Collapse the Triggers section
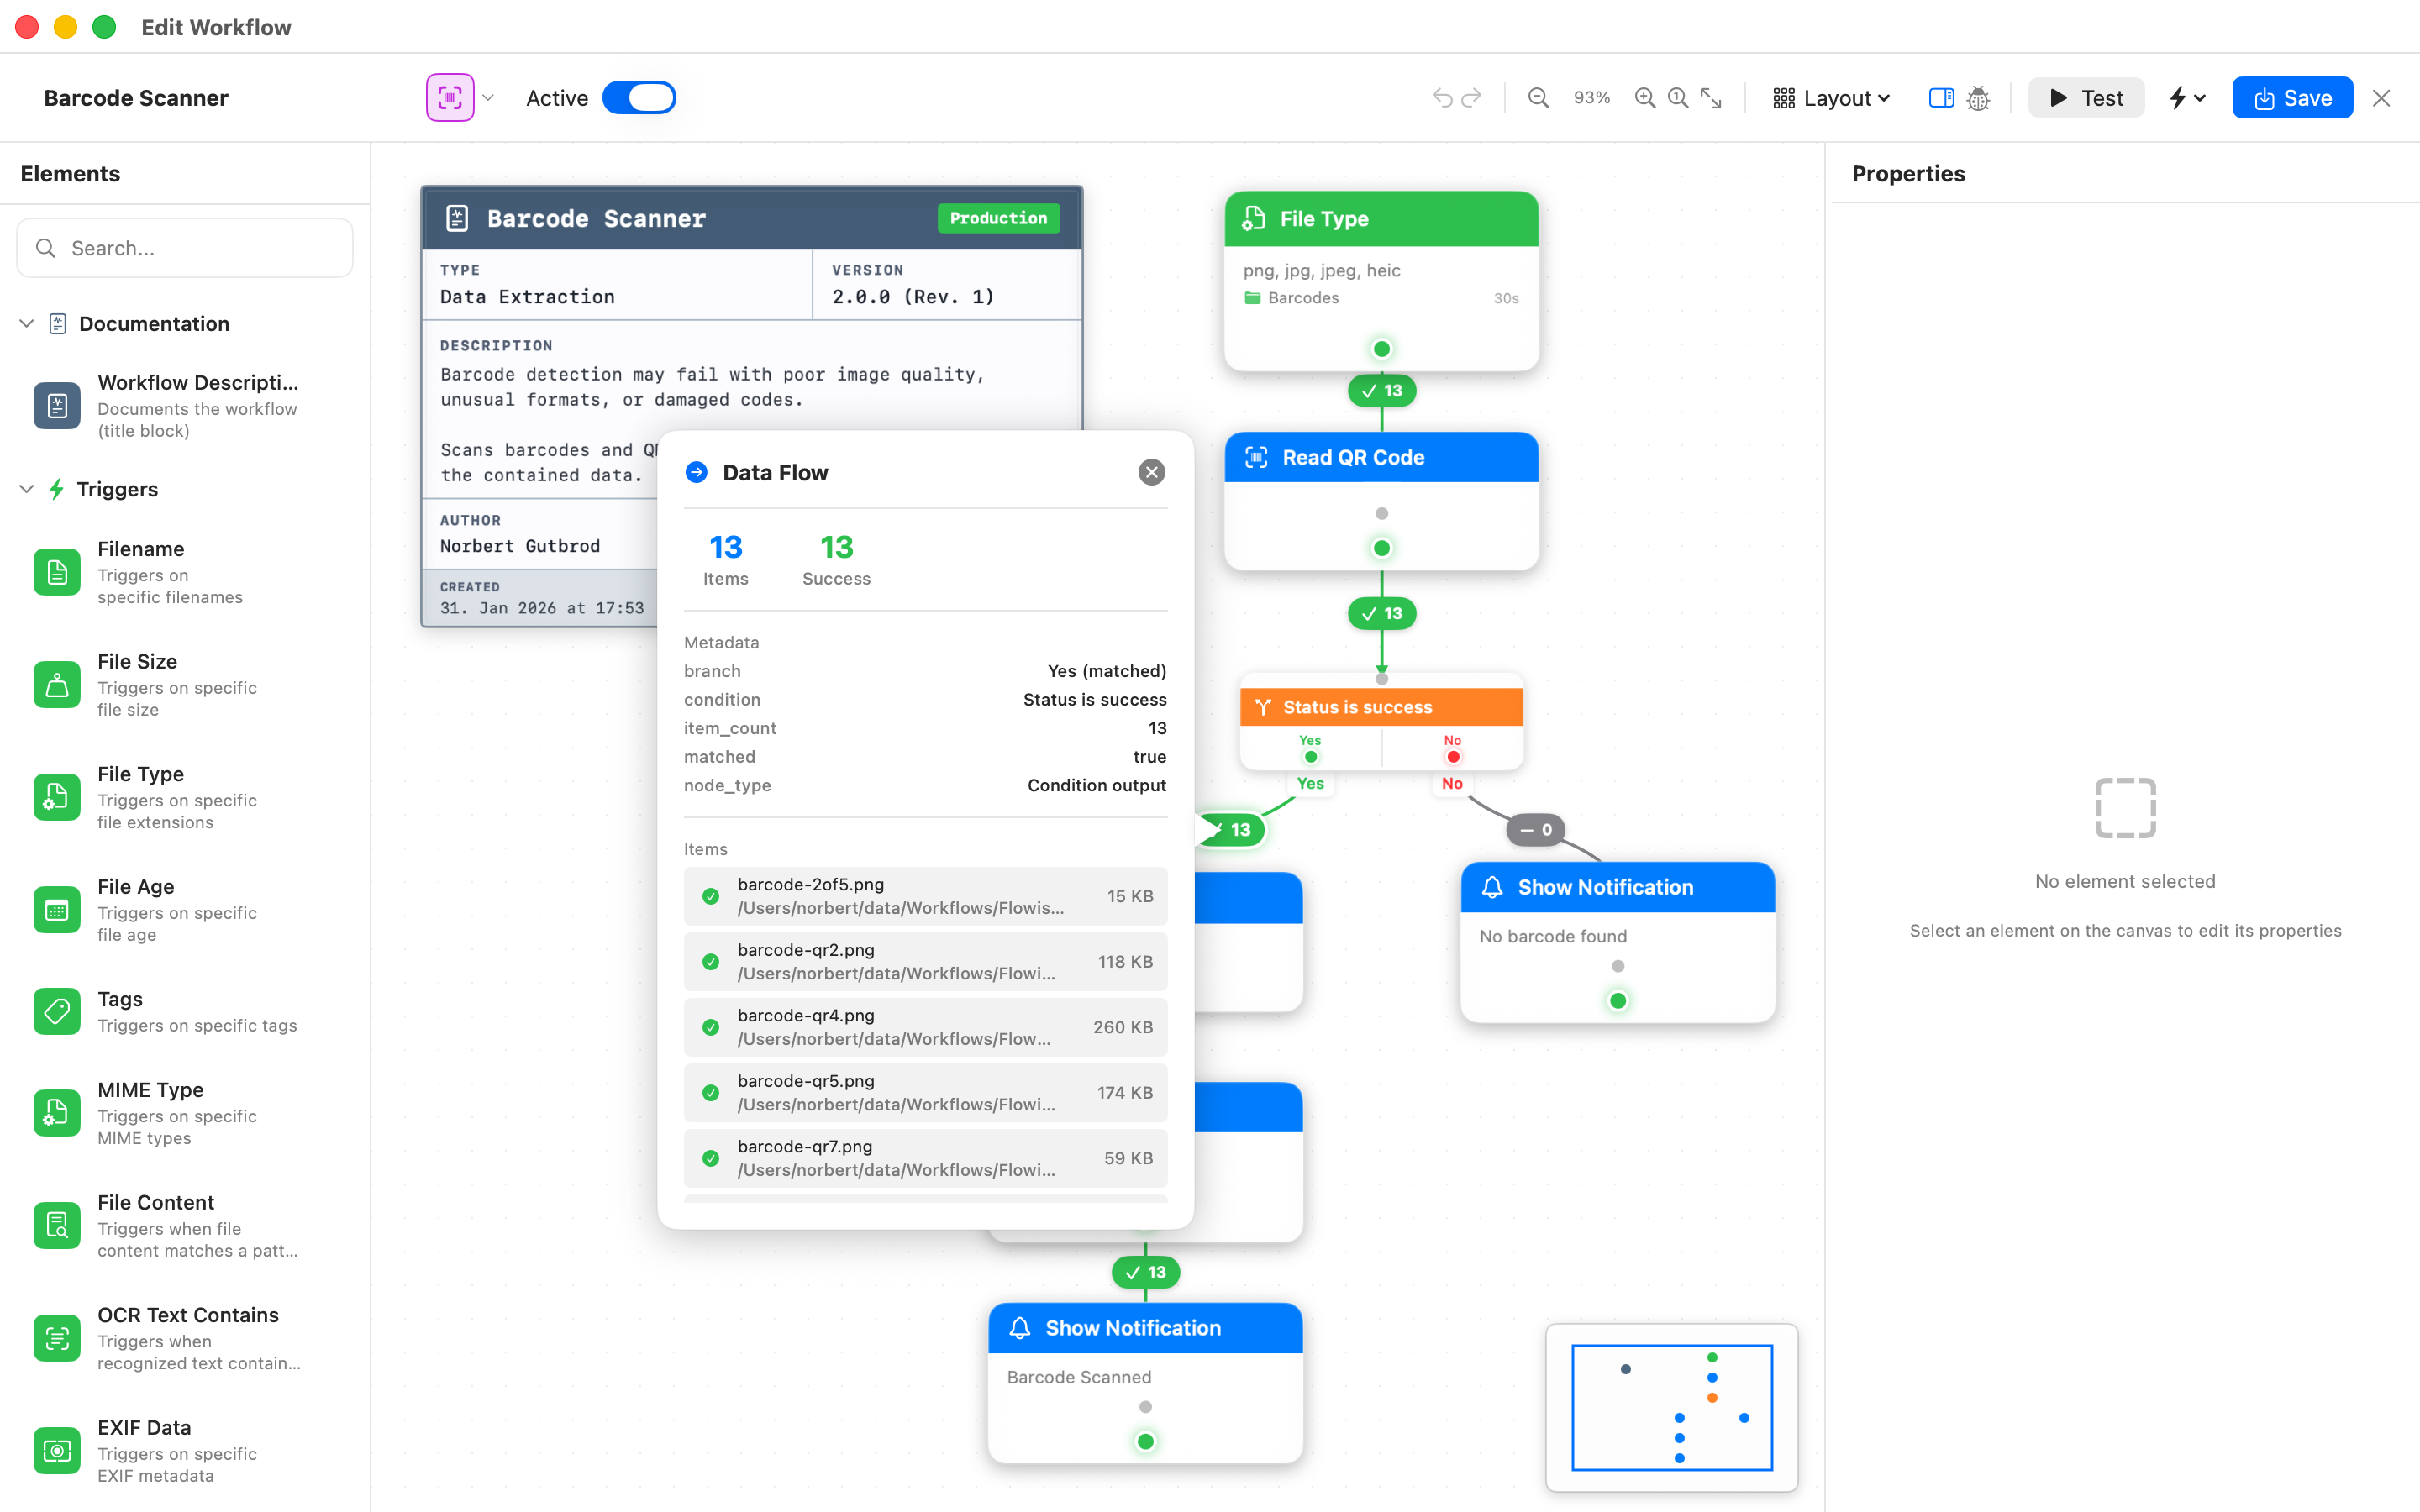The width and height of the screenshot is (2420, 1512). coord(27,489)
